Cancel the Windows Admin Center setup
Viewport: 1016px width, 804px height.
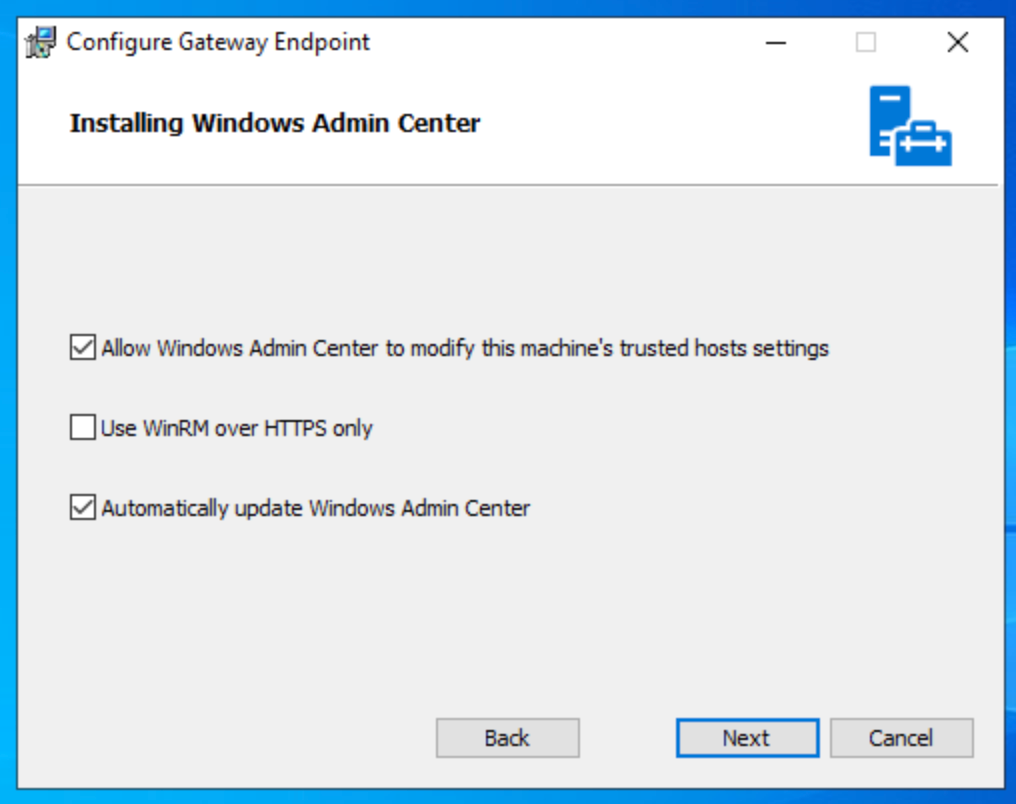click(900, 738)
